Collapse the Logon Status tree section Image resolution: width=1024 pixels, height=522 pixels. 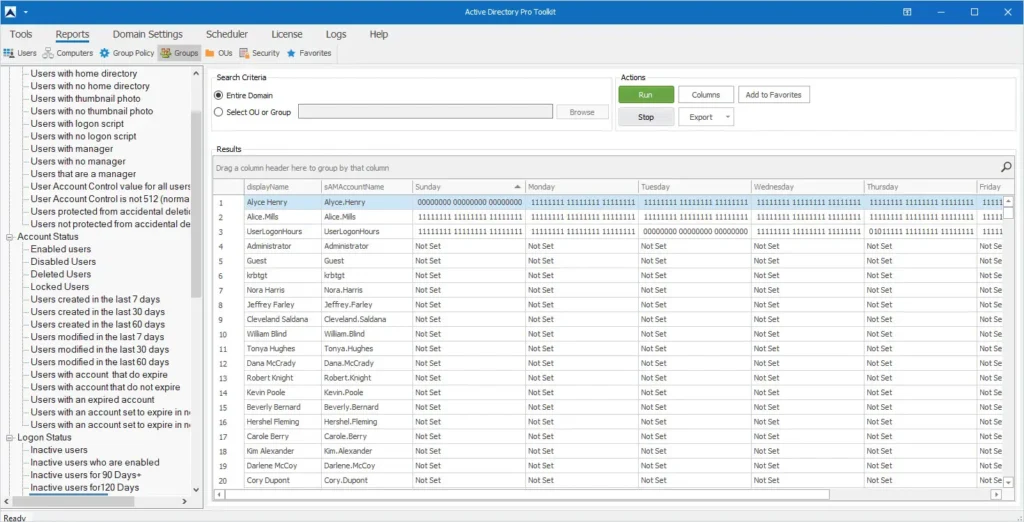tap(10, 437)
